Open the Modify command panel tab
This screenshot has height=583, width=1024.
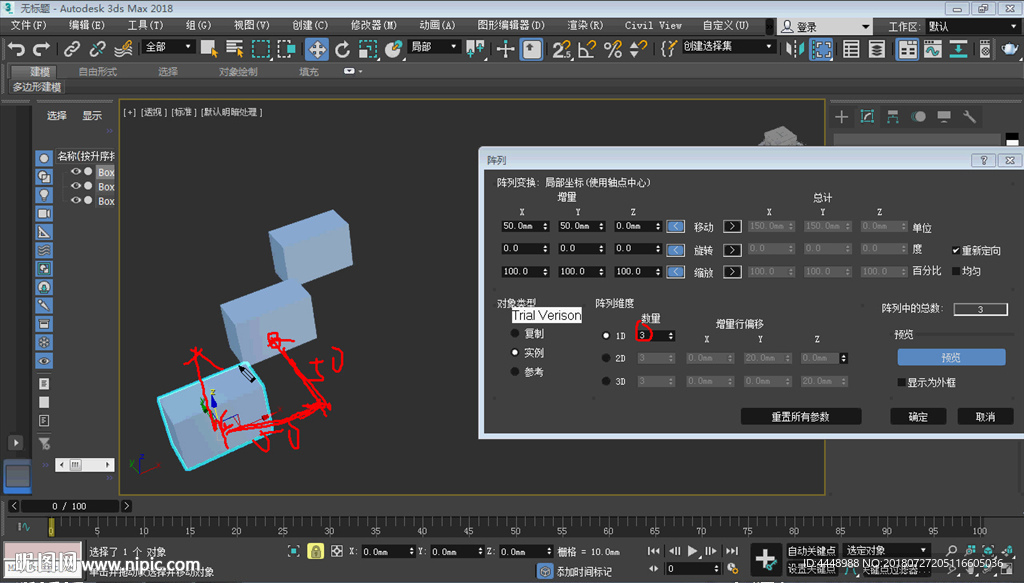(x=867, y=117)
